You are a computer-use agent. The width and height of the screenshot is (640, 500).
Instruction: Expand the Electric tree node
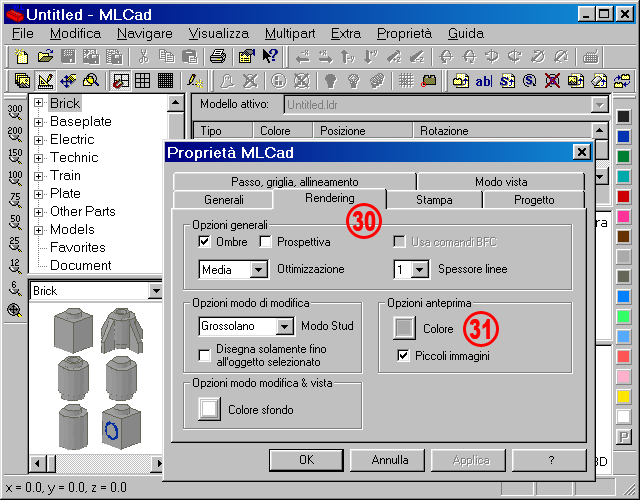click(38, 140)
